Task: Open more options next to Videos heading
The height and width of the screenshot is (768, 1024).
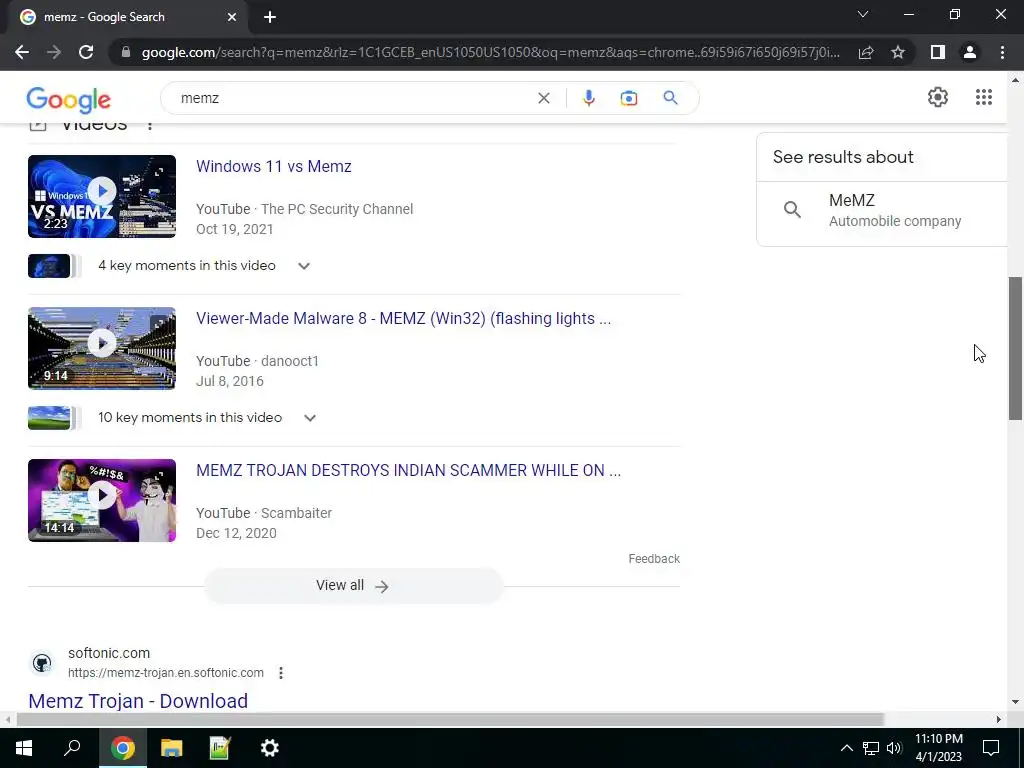Action: (150, 125)
